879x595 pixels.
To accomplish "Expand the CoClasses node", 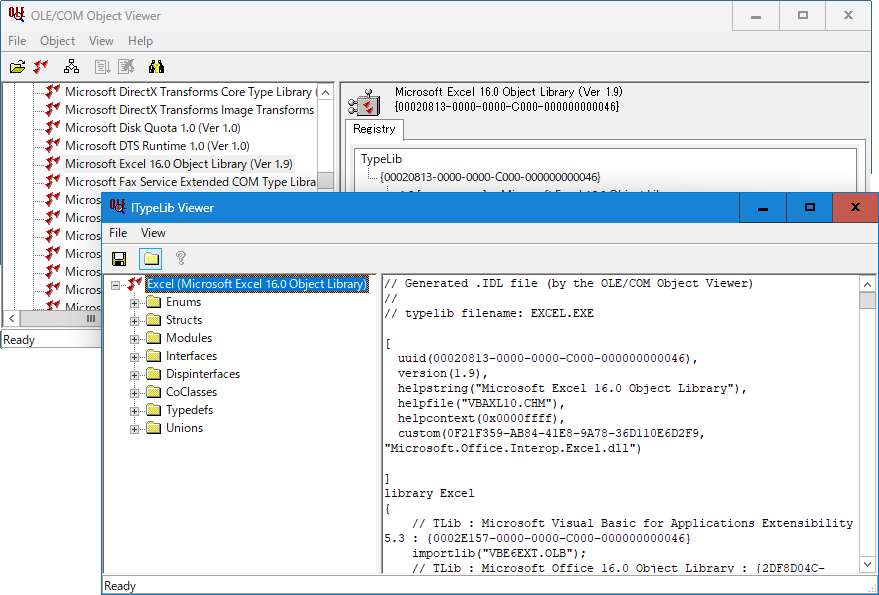I will pyautogui.click(x=134, y=391).
